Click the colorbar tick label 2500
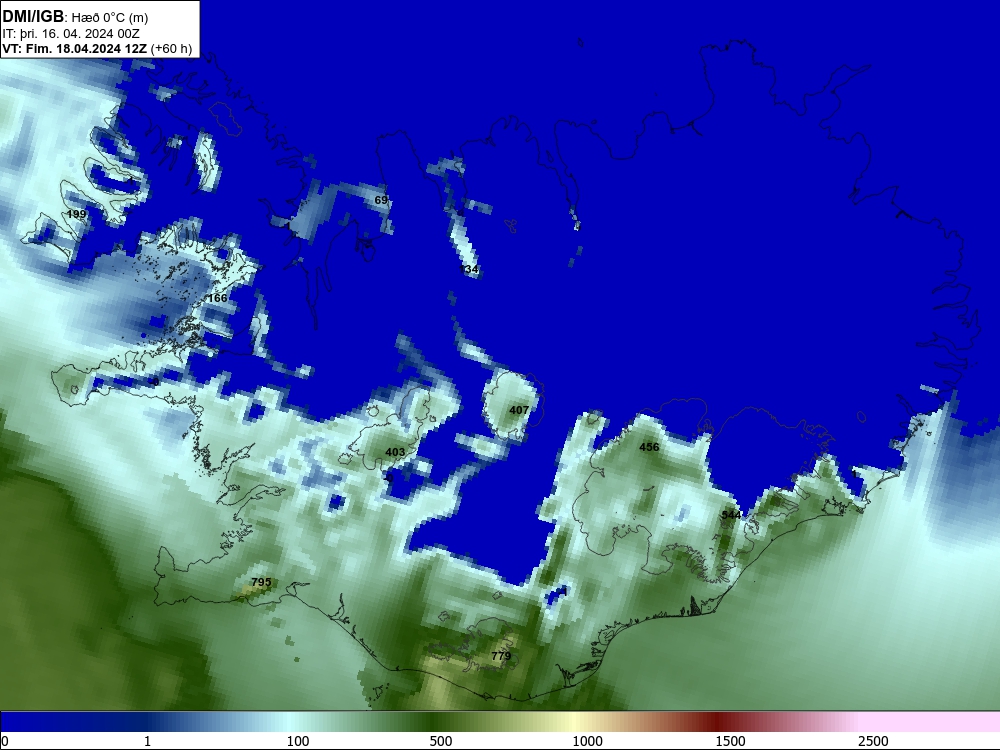Image resolution: width=1000 pixels, height=750 pixels. [x=873, y=741]
